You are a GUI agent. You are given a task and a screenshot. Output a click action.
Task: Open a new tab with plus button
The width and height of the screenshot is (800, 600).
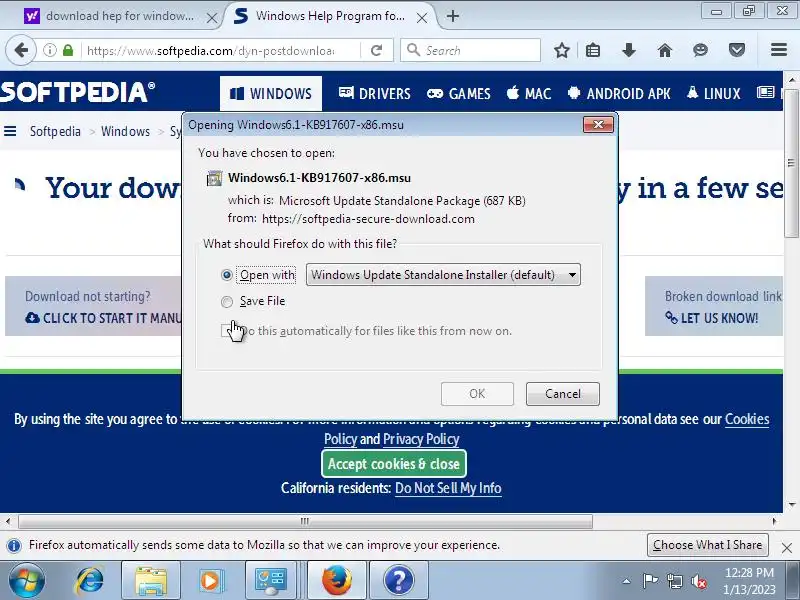[x=453, y=16]
